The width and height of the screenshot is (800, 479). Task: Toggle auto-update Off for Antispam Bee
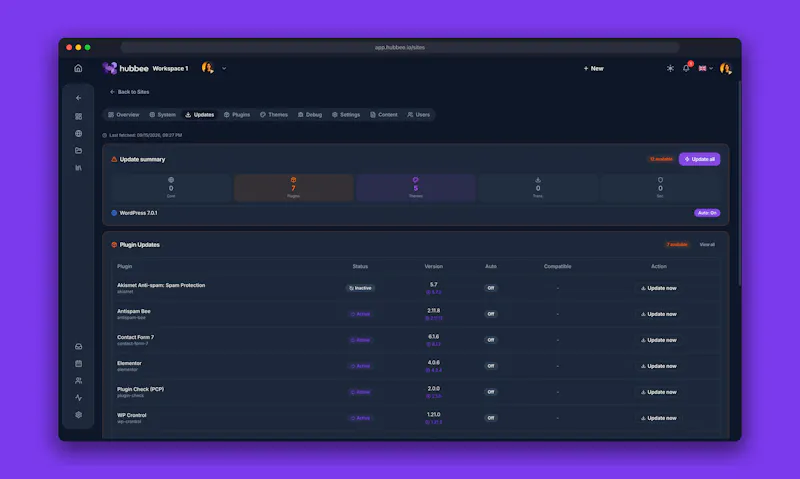[490, 314]
